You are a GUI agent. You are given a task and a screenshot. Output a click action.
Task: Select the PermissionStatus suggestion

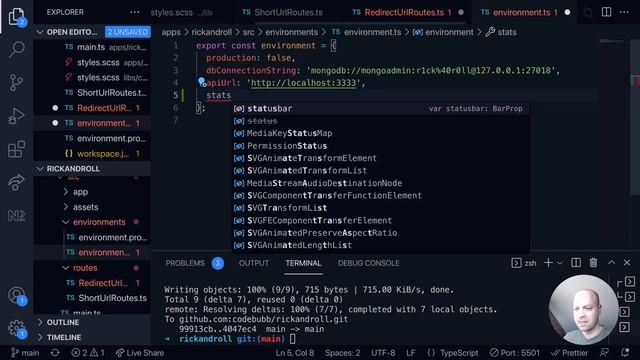[381, 146]
